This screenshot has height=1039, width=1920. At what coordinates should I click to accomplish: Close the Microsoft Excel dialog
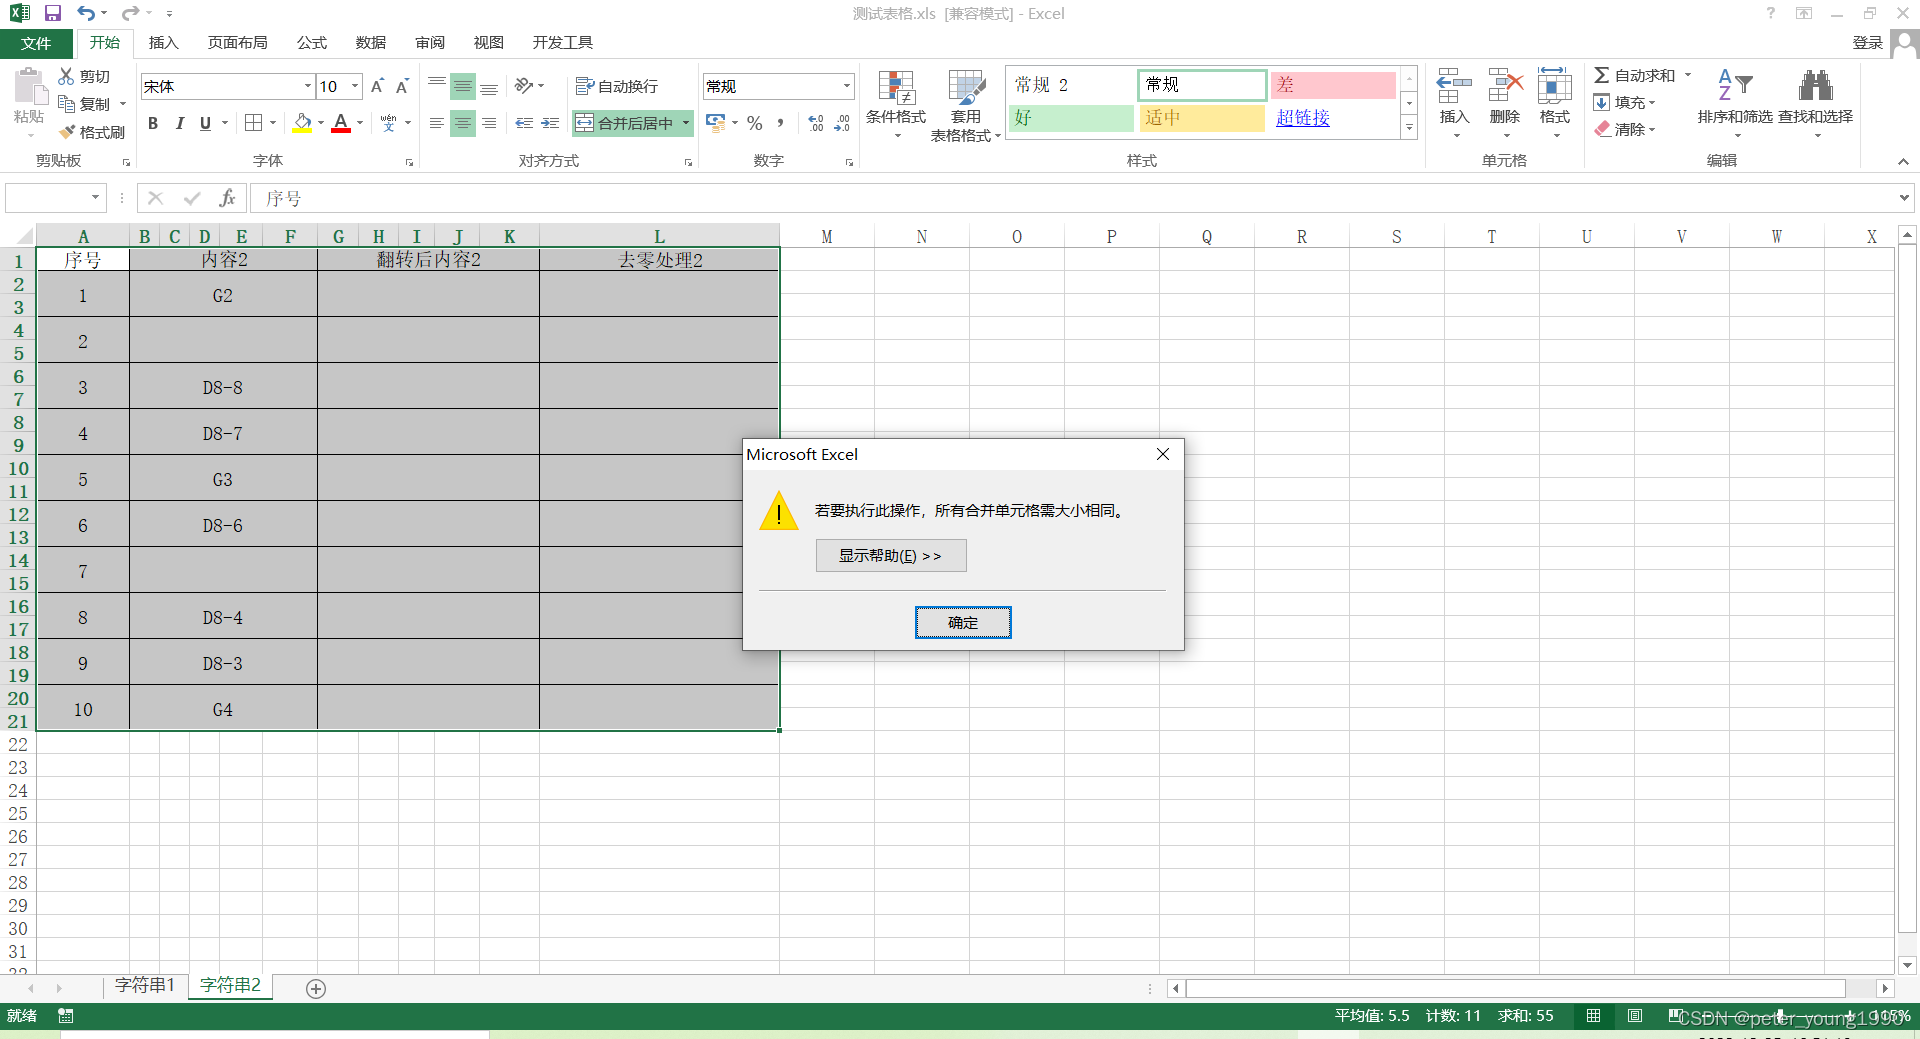pos(1163,454)
